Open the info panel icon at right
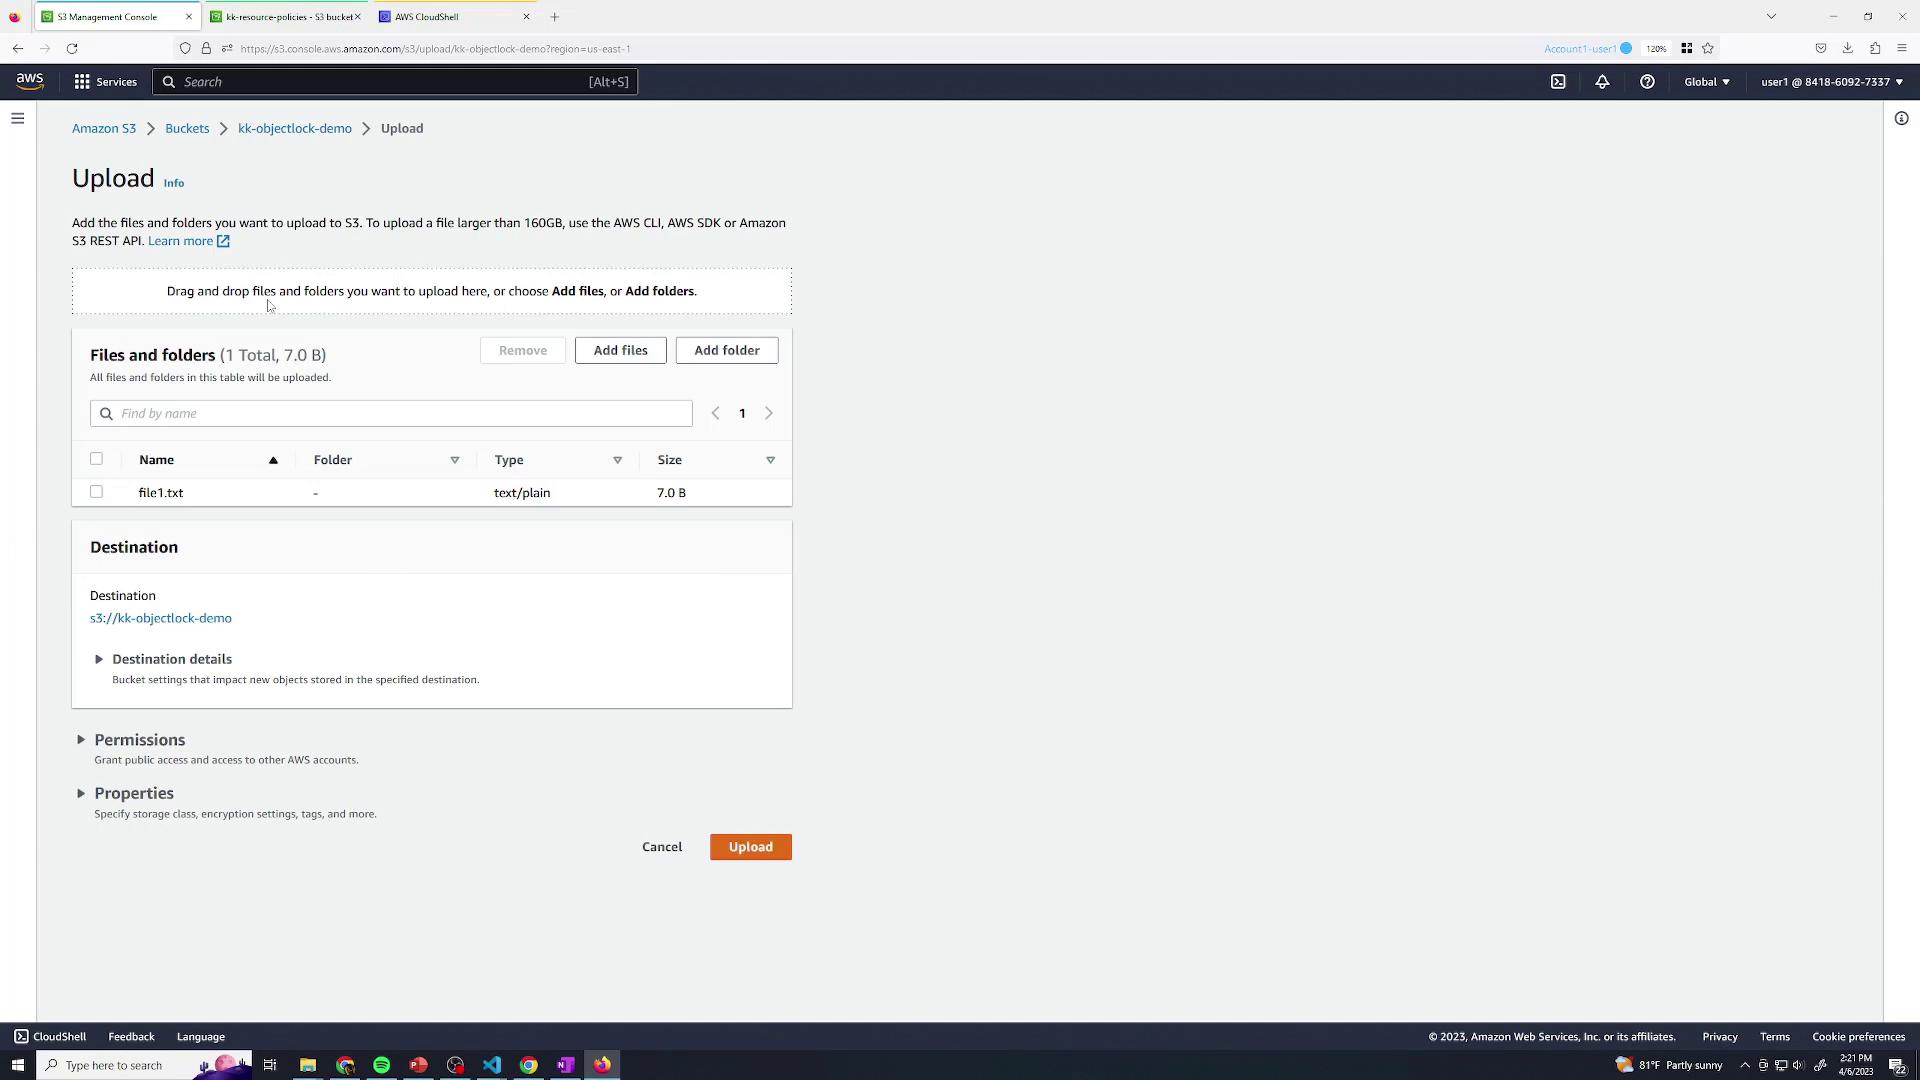1920x1080 pixels. click(1901, 119)
